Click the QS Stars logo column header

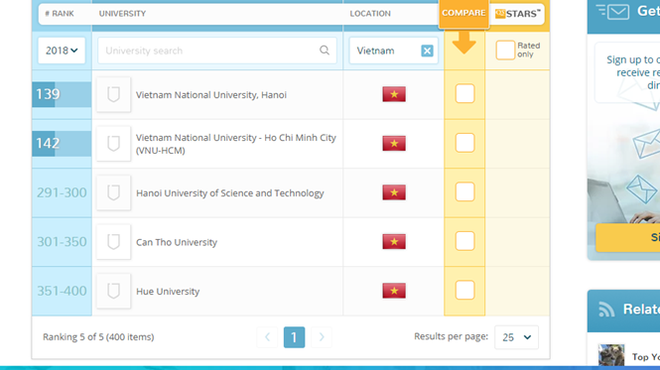pos(517,14)
